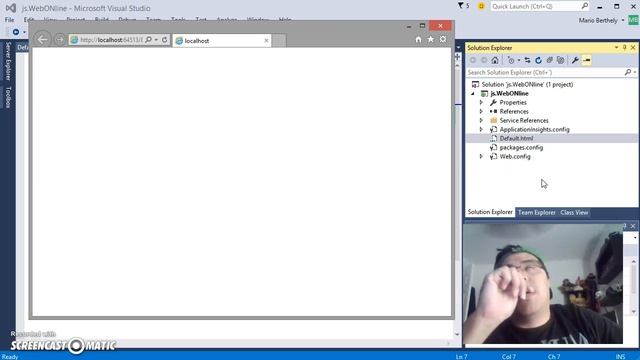Switch to the Solution Explorer bottom tab

coord(490,212)
